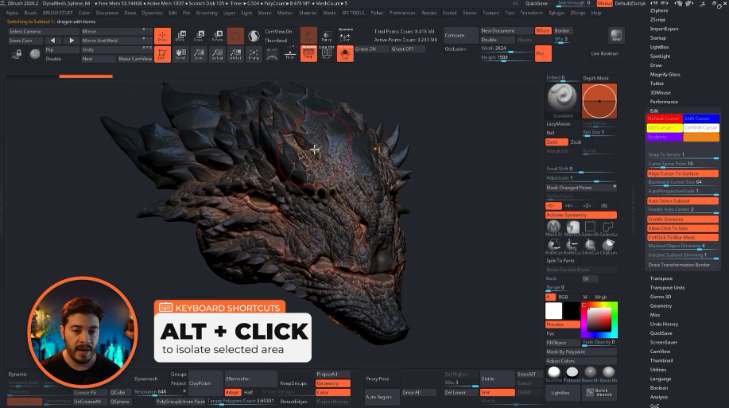Click the New Document button
This screenshot has height=408, width=729.
(506, 31)
